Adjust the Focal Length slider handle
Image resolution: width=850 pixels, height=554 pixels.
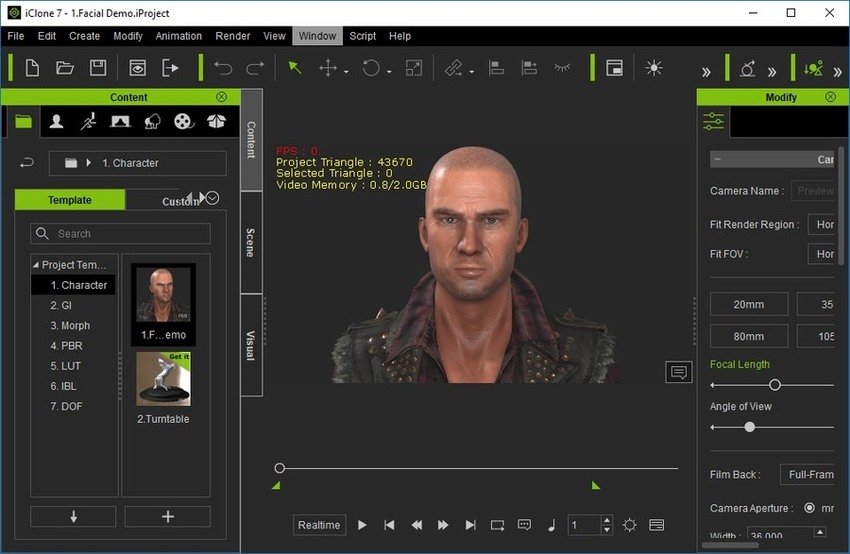tap(775, 385)
